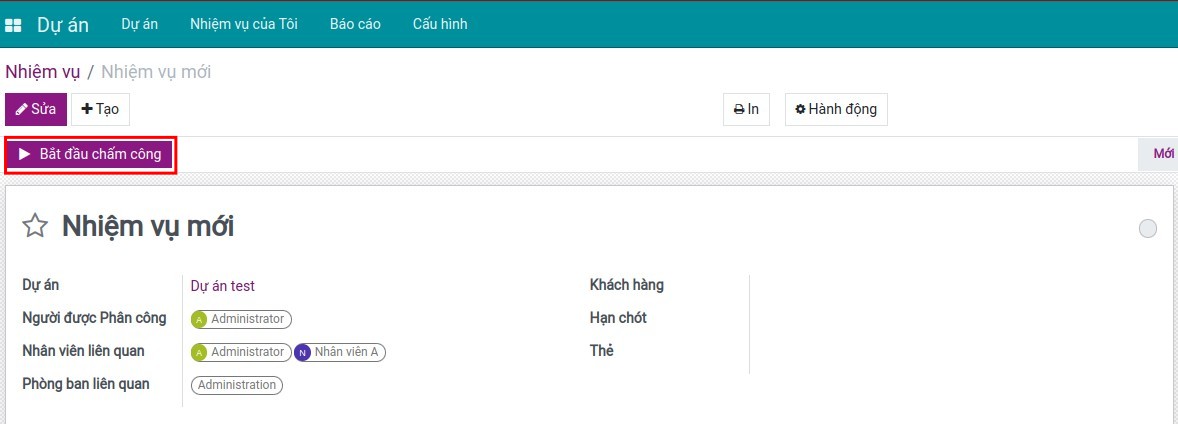
Task: Click the kanban state circle indicator
Action: (x=1147, y=229)
